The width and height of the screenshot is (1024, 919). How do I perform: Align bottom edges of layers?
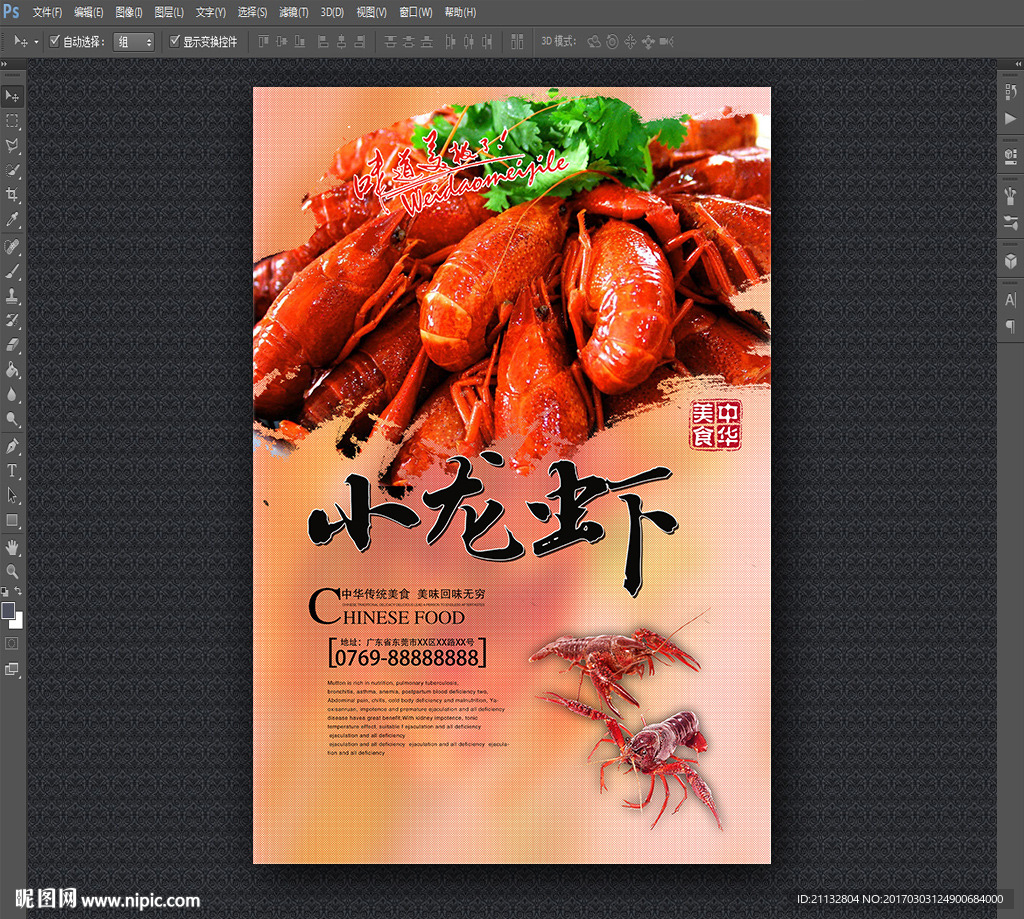pyautogui.click(x=300, y=42)
